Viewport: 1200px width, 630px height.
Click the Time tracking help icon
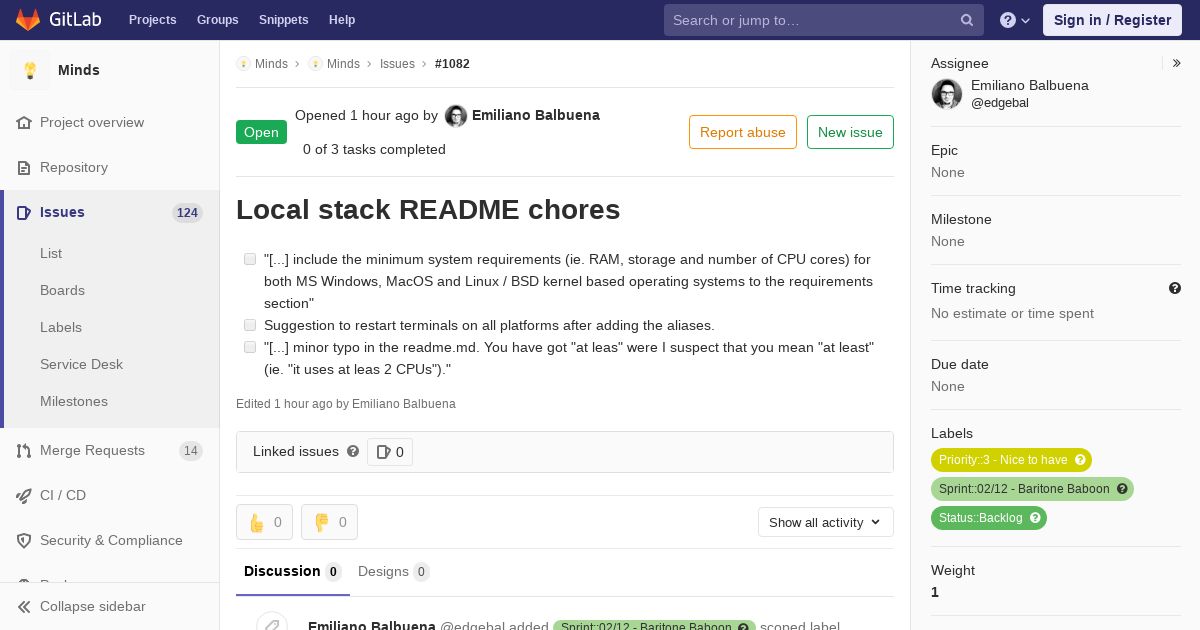pos(1175,288)
